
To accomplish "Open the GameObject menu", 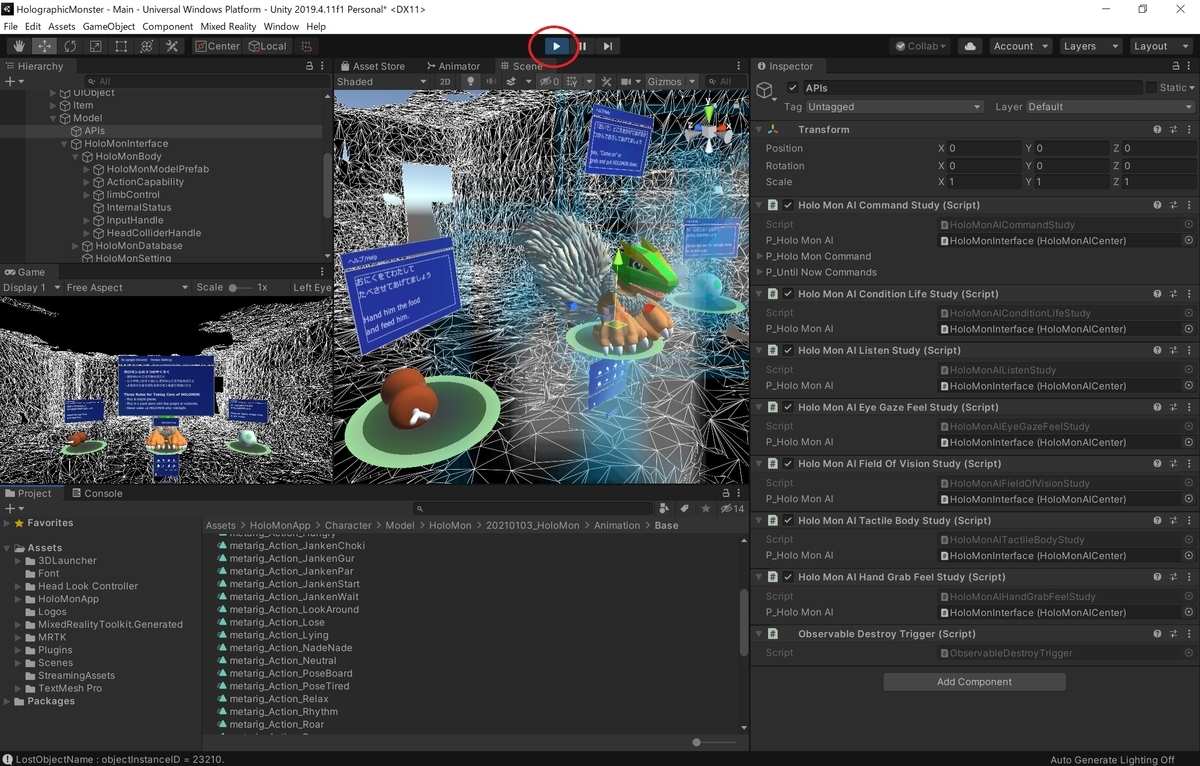I will [x=109, y=26].
